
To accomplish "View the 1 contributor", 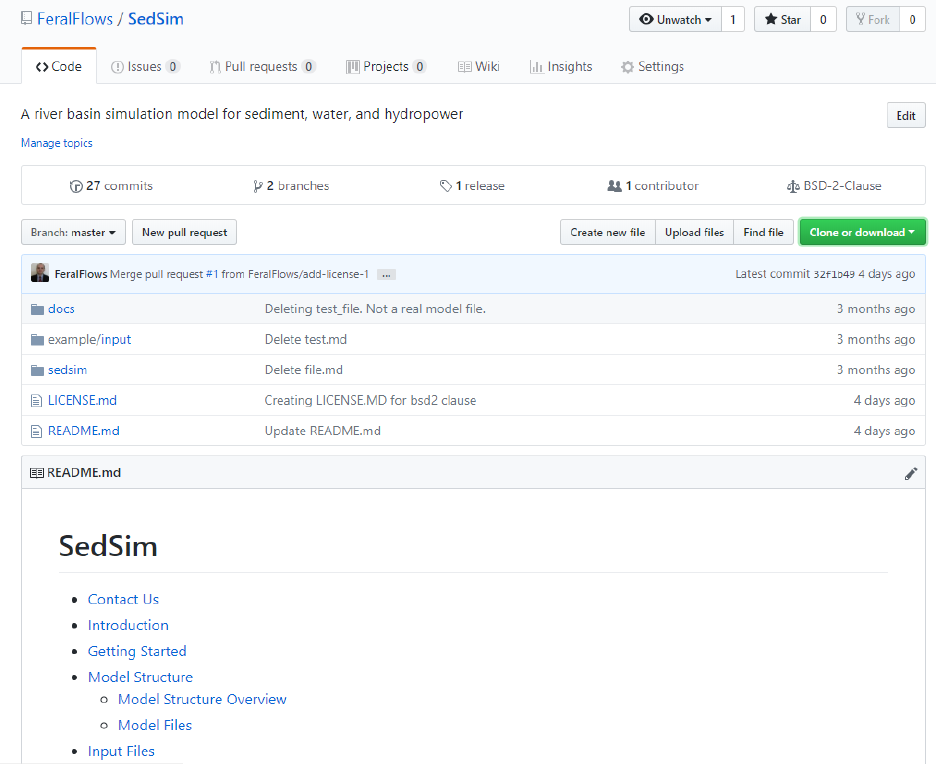I will click(652, 186).
